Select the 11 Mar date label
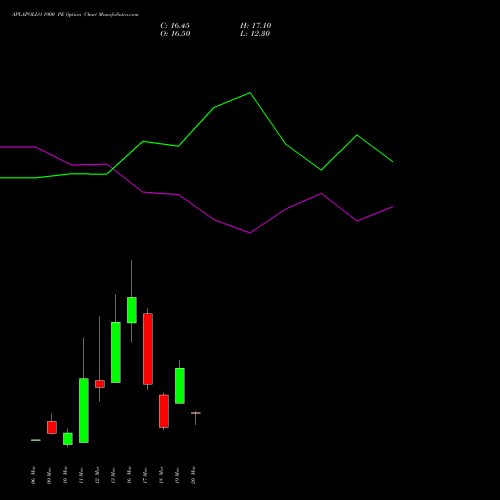This screenshot has height=500, width=500. pos(81,475)
